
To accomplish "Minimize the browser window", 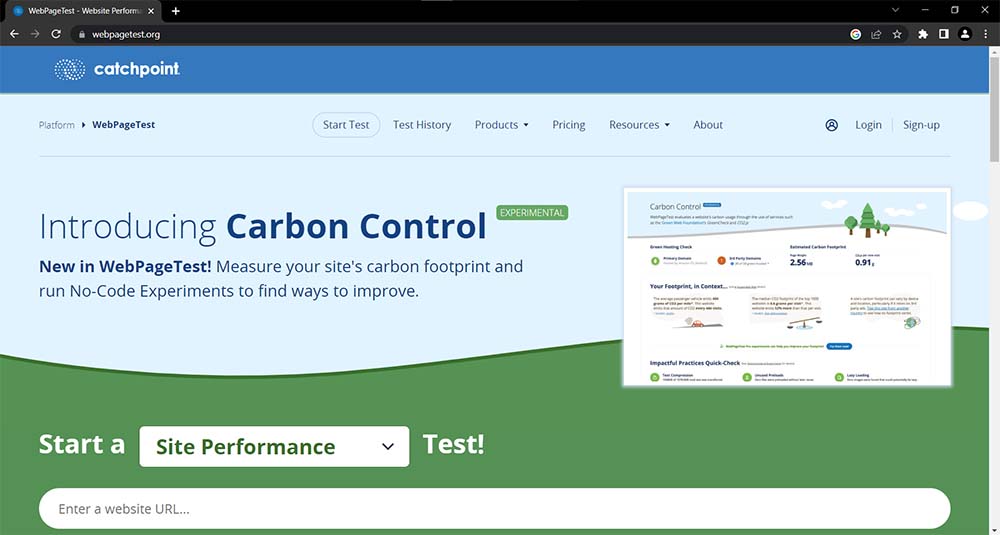I will [x=925, y=10].
